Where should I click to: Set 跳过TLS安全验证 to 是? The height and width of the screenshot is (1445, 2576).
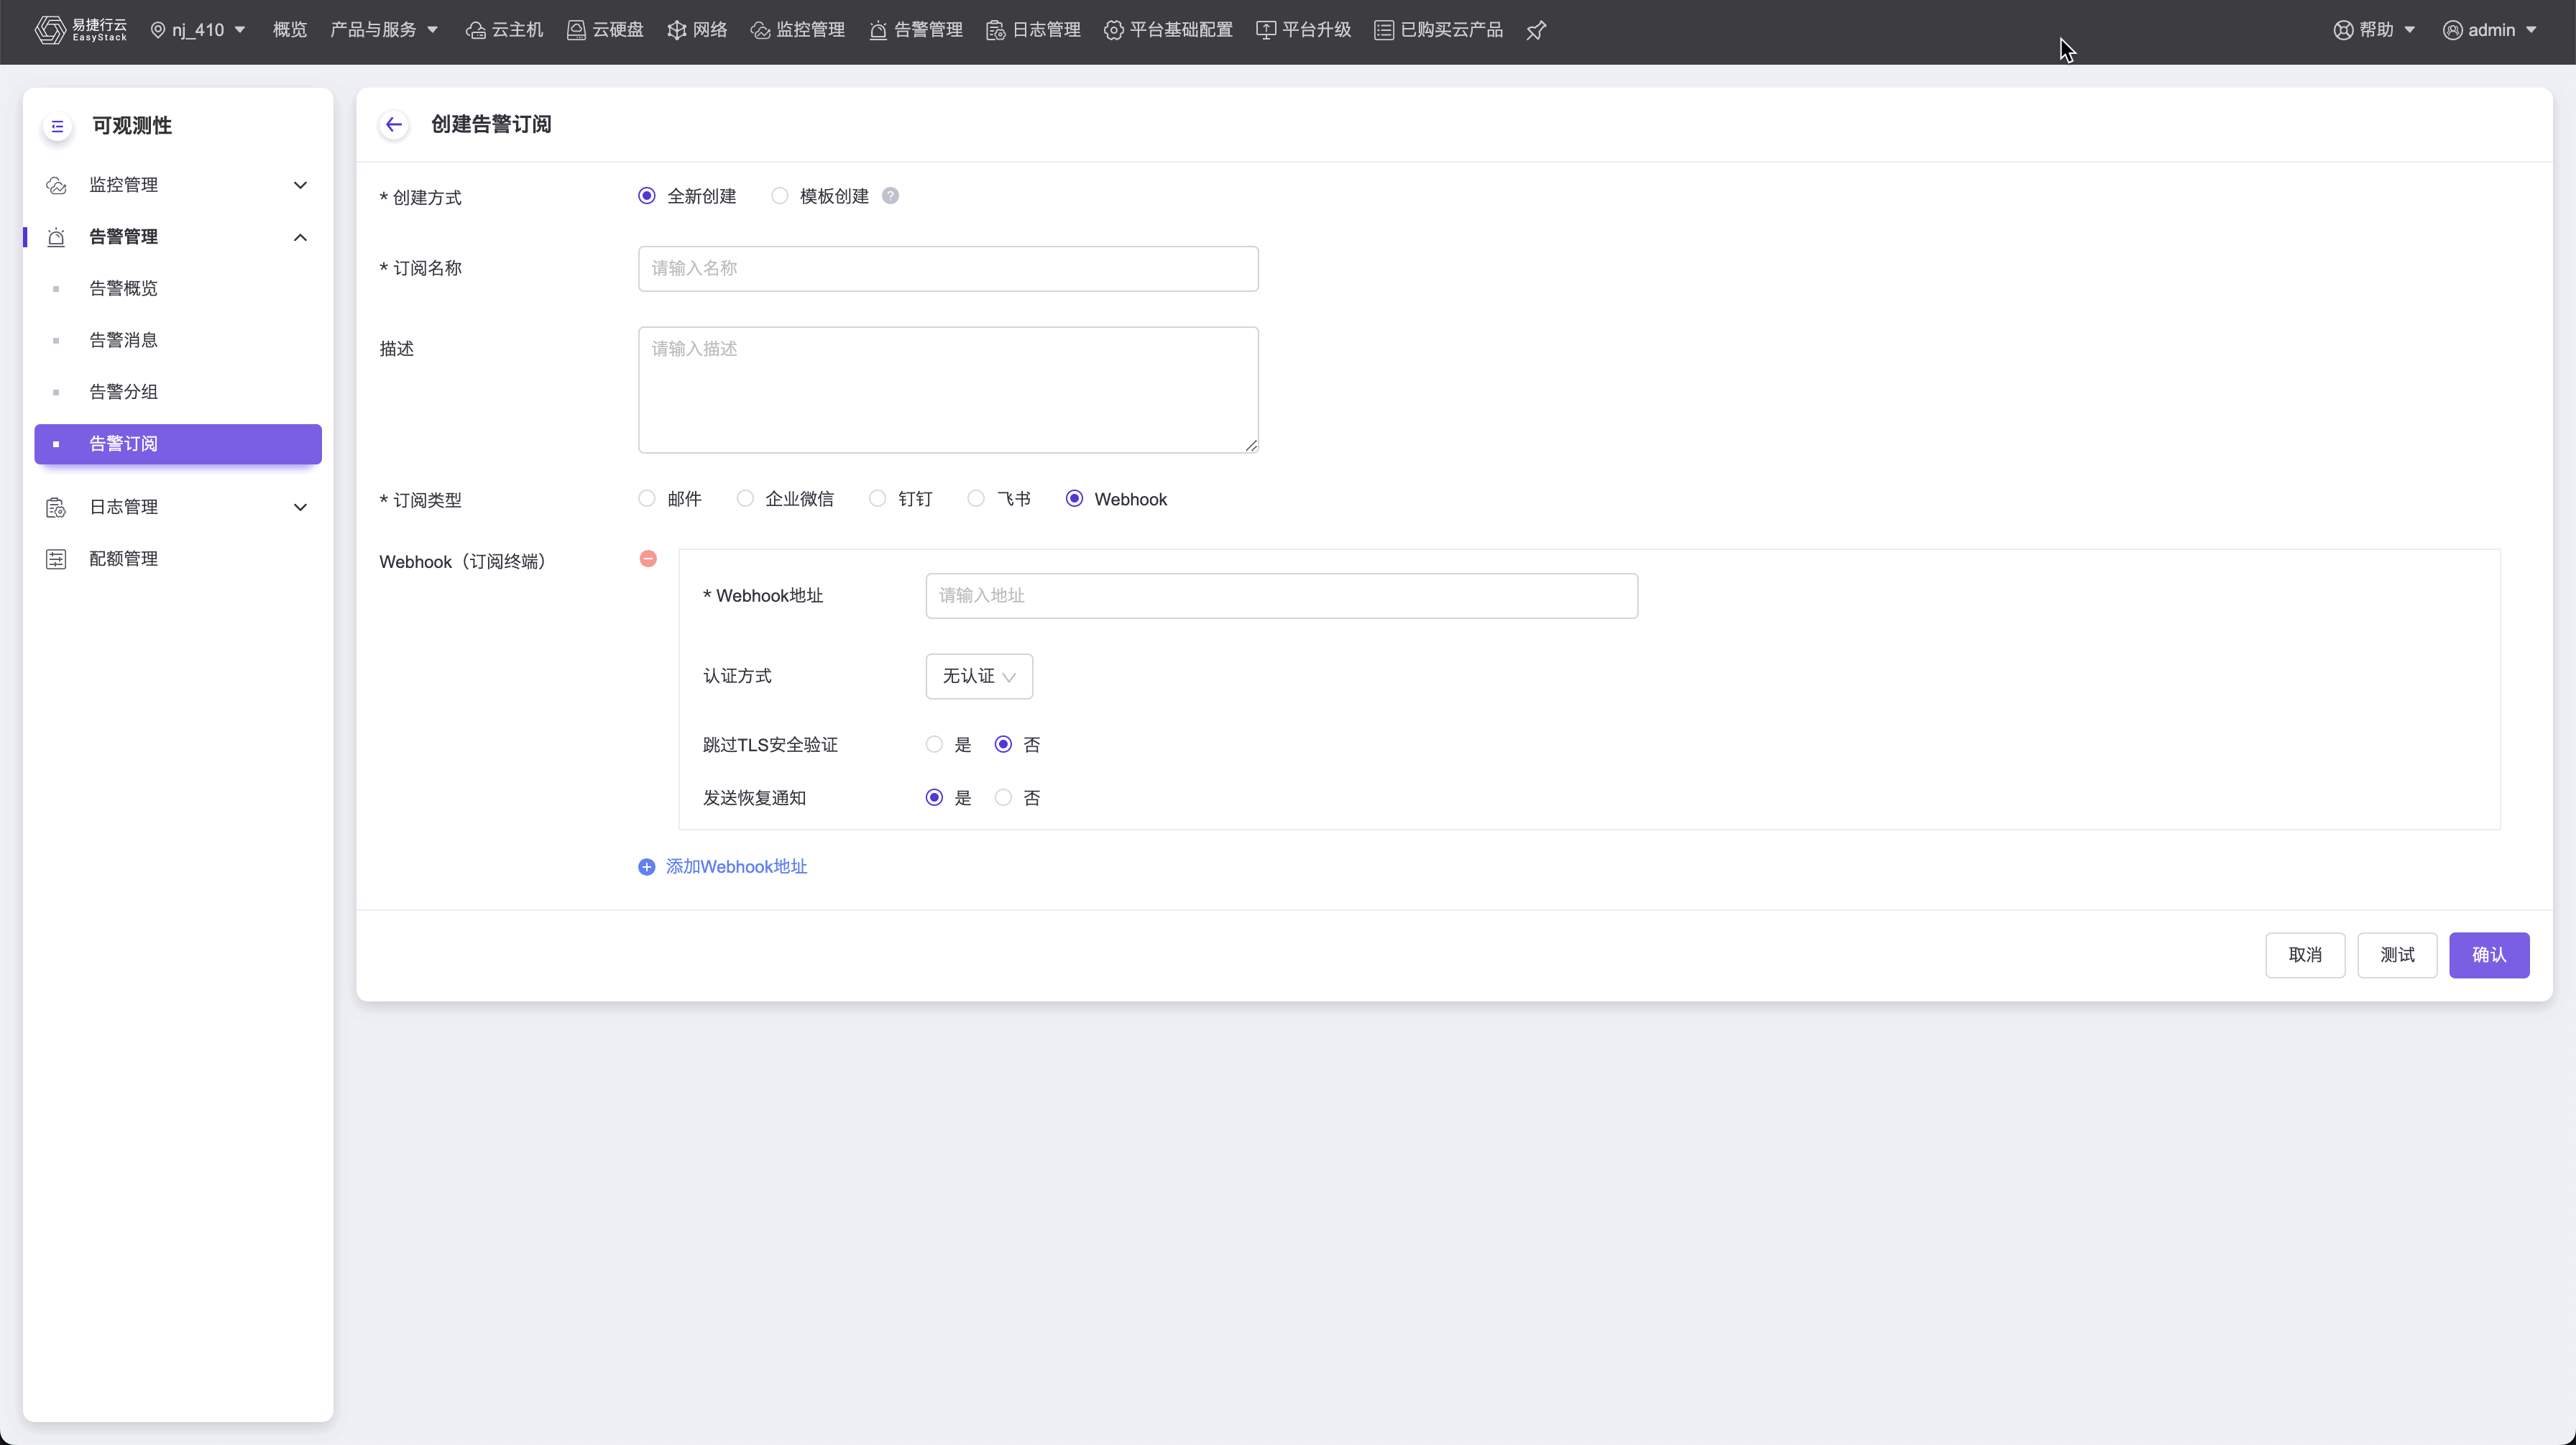(x=934, y=745)
